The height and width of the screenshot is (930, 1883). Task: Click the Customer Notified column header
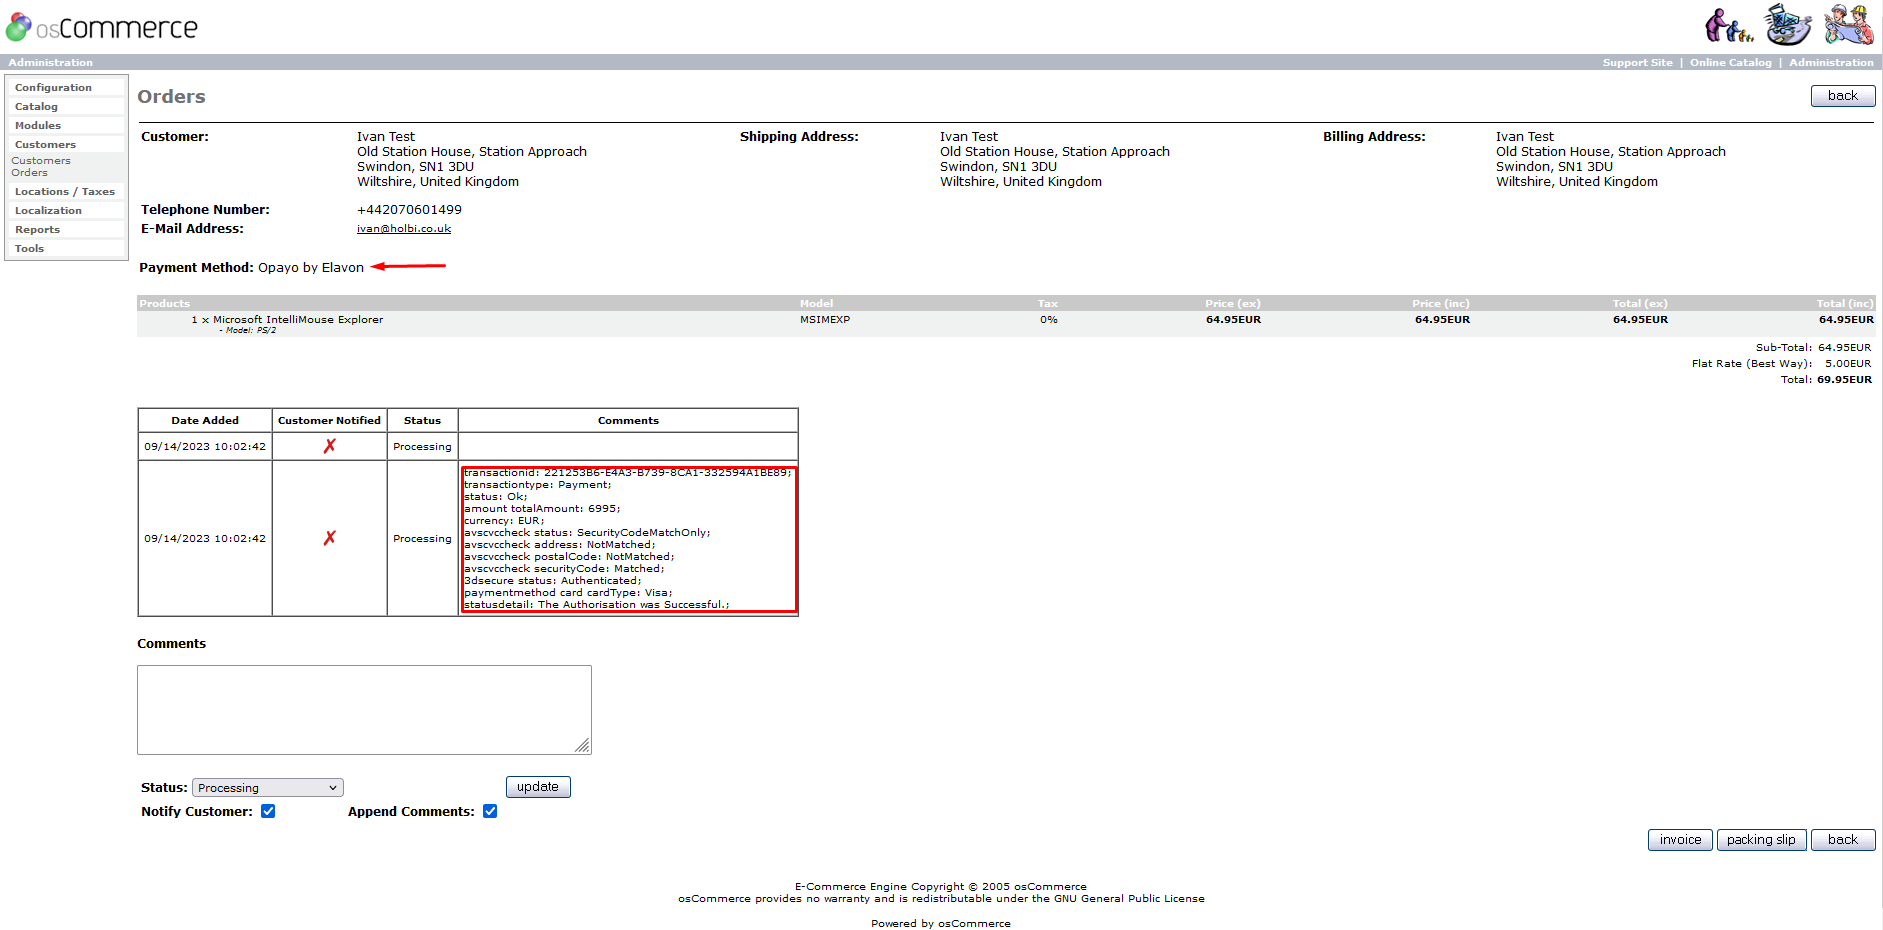329,421
